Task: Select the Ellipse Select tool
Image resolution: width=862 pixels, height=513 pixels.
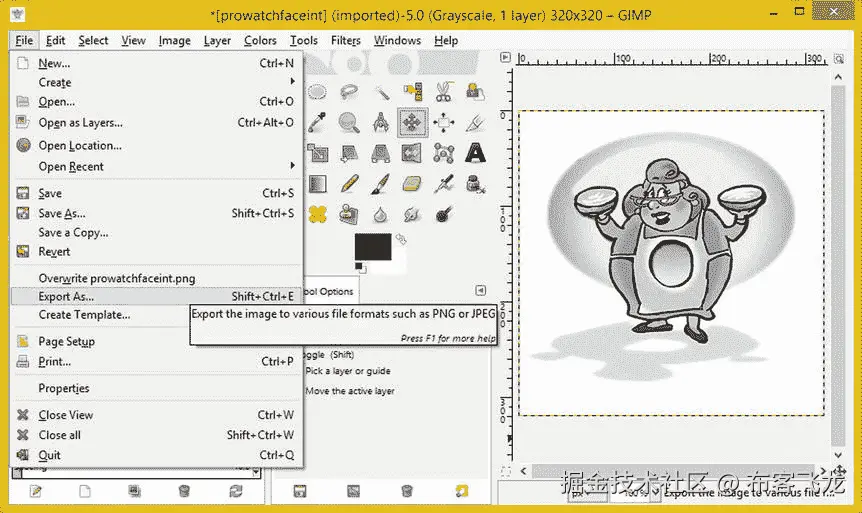Action: click(x=317, y=92)
